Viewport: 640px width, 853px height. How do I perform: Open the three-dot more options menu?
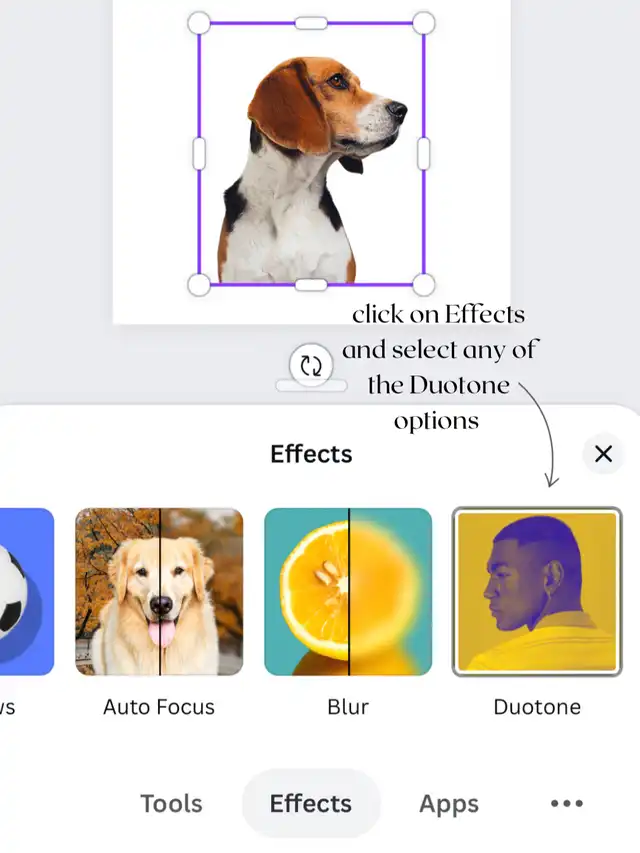pos(567,803)
